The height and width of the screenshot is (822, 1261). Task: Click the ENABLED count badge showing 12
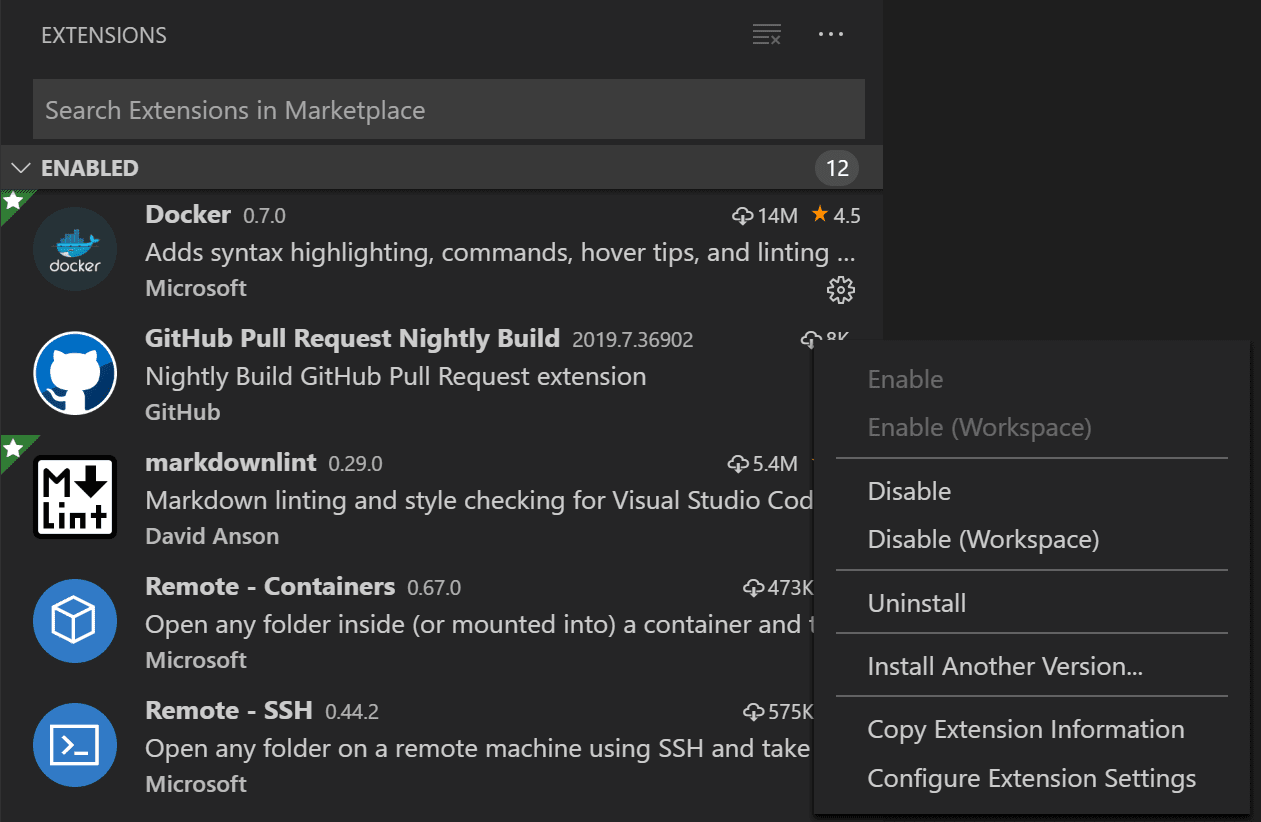click(836, 168)
